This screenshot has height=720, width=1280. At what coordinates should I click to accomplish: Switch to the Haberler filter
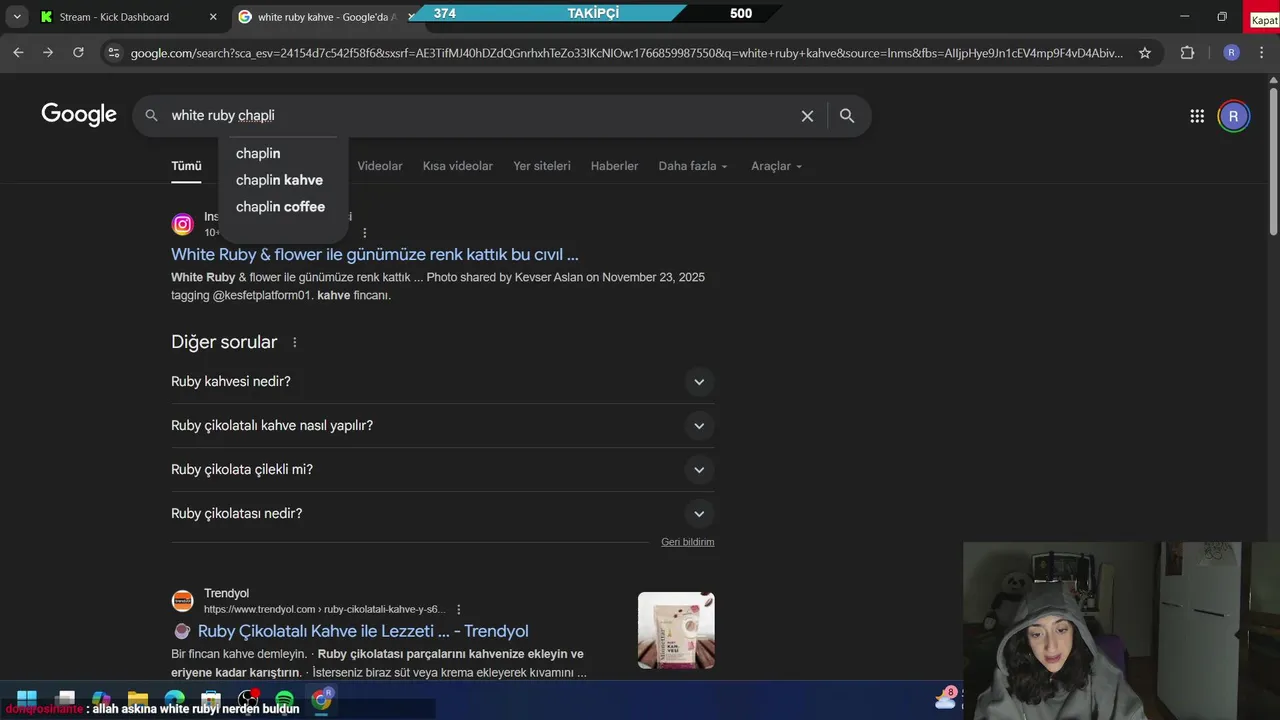(614, 166)
